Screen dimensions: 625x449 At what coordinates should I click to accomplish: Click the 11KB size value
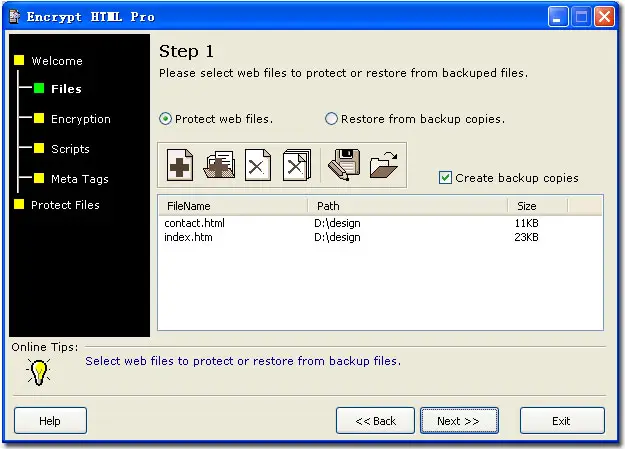point(527,223)
